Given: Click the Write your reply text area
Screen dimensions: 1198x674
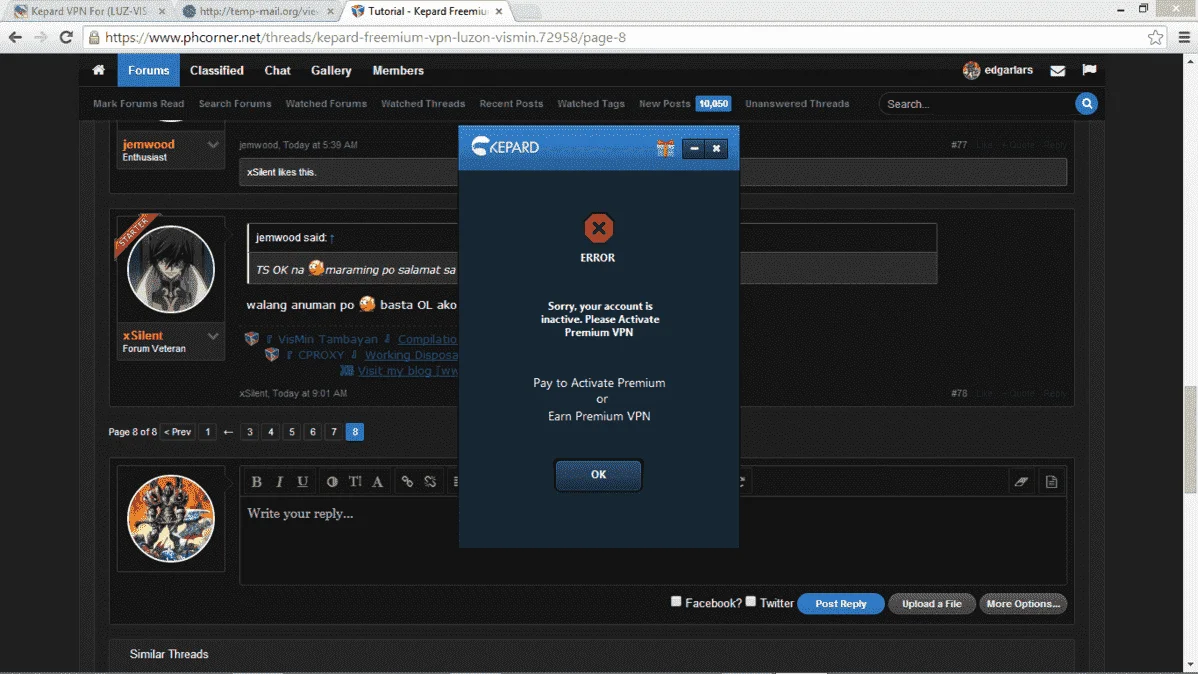Looking at the screenshot, I should coord(653,540).
